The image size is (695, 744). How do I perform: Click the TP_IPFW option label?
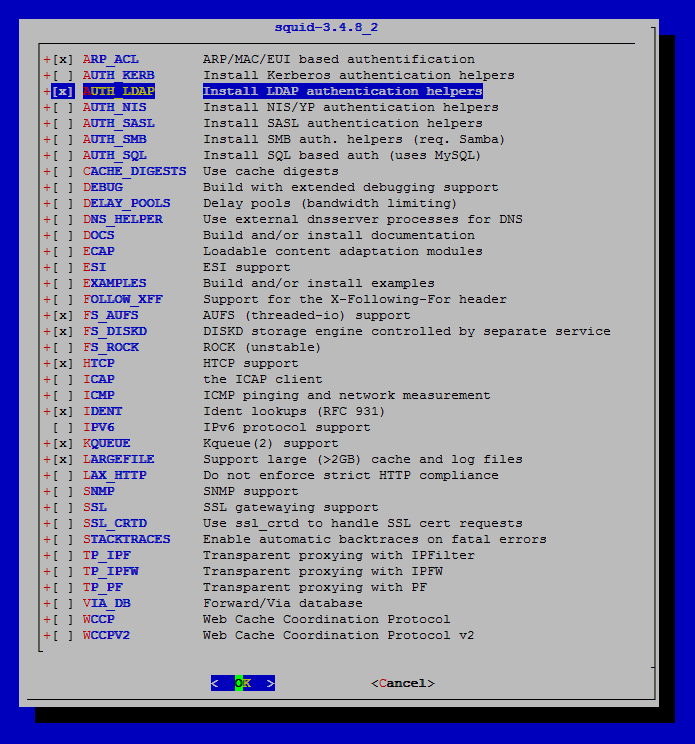pos(111,572)
